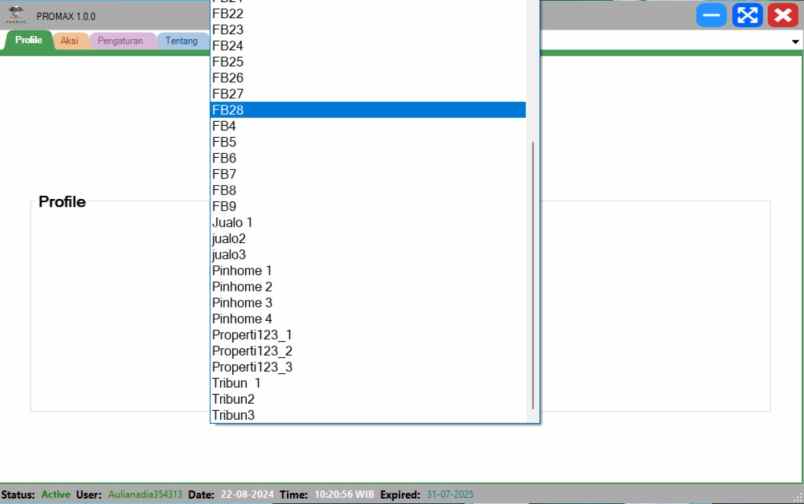
Task: Close the PROMAX application
Action: pos(782,15)
